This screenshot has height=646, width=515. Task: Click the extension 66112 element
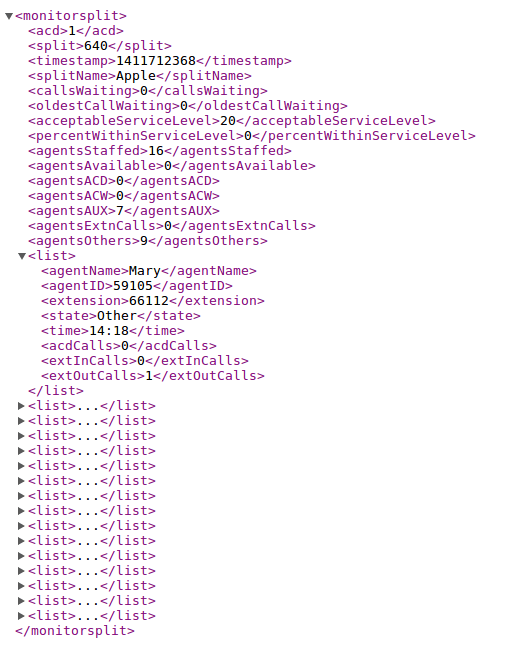coord(153,301)
